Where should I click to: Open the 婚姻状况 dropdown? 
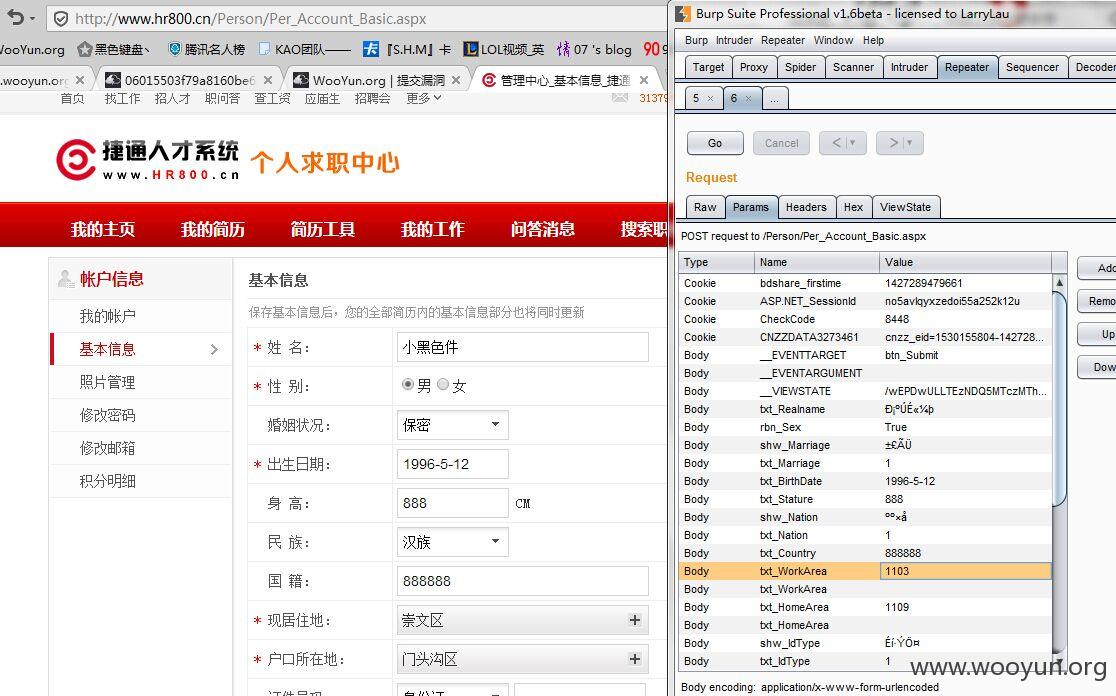coord(452,425)
